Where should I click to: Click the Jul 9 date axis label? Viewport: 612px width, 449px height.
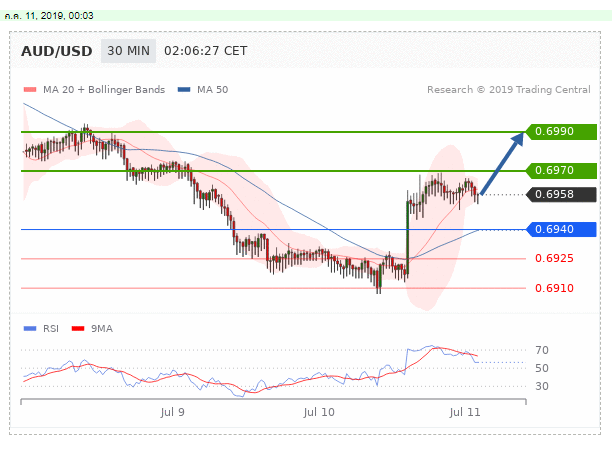[172, 412]
